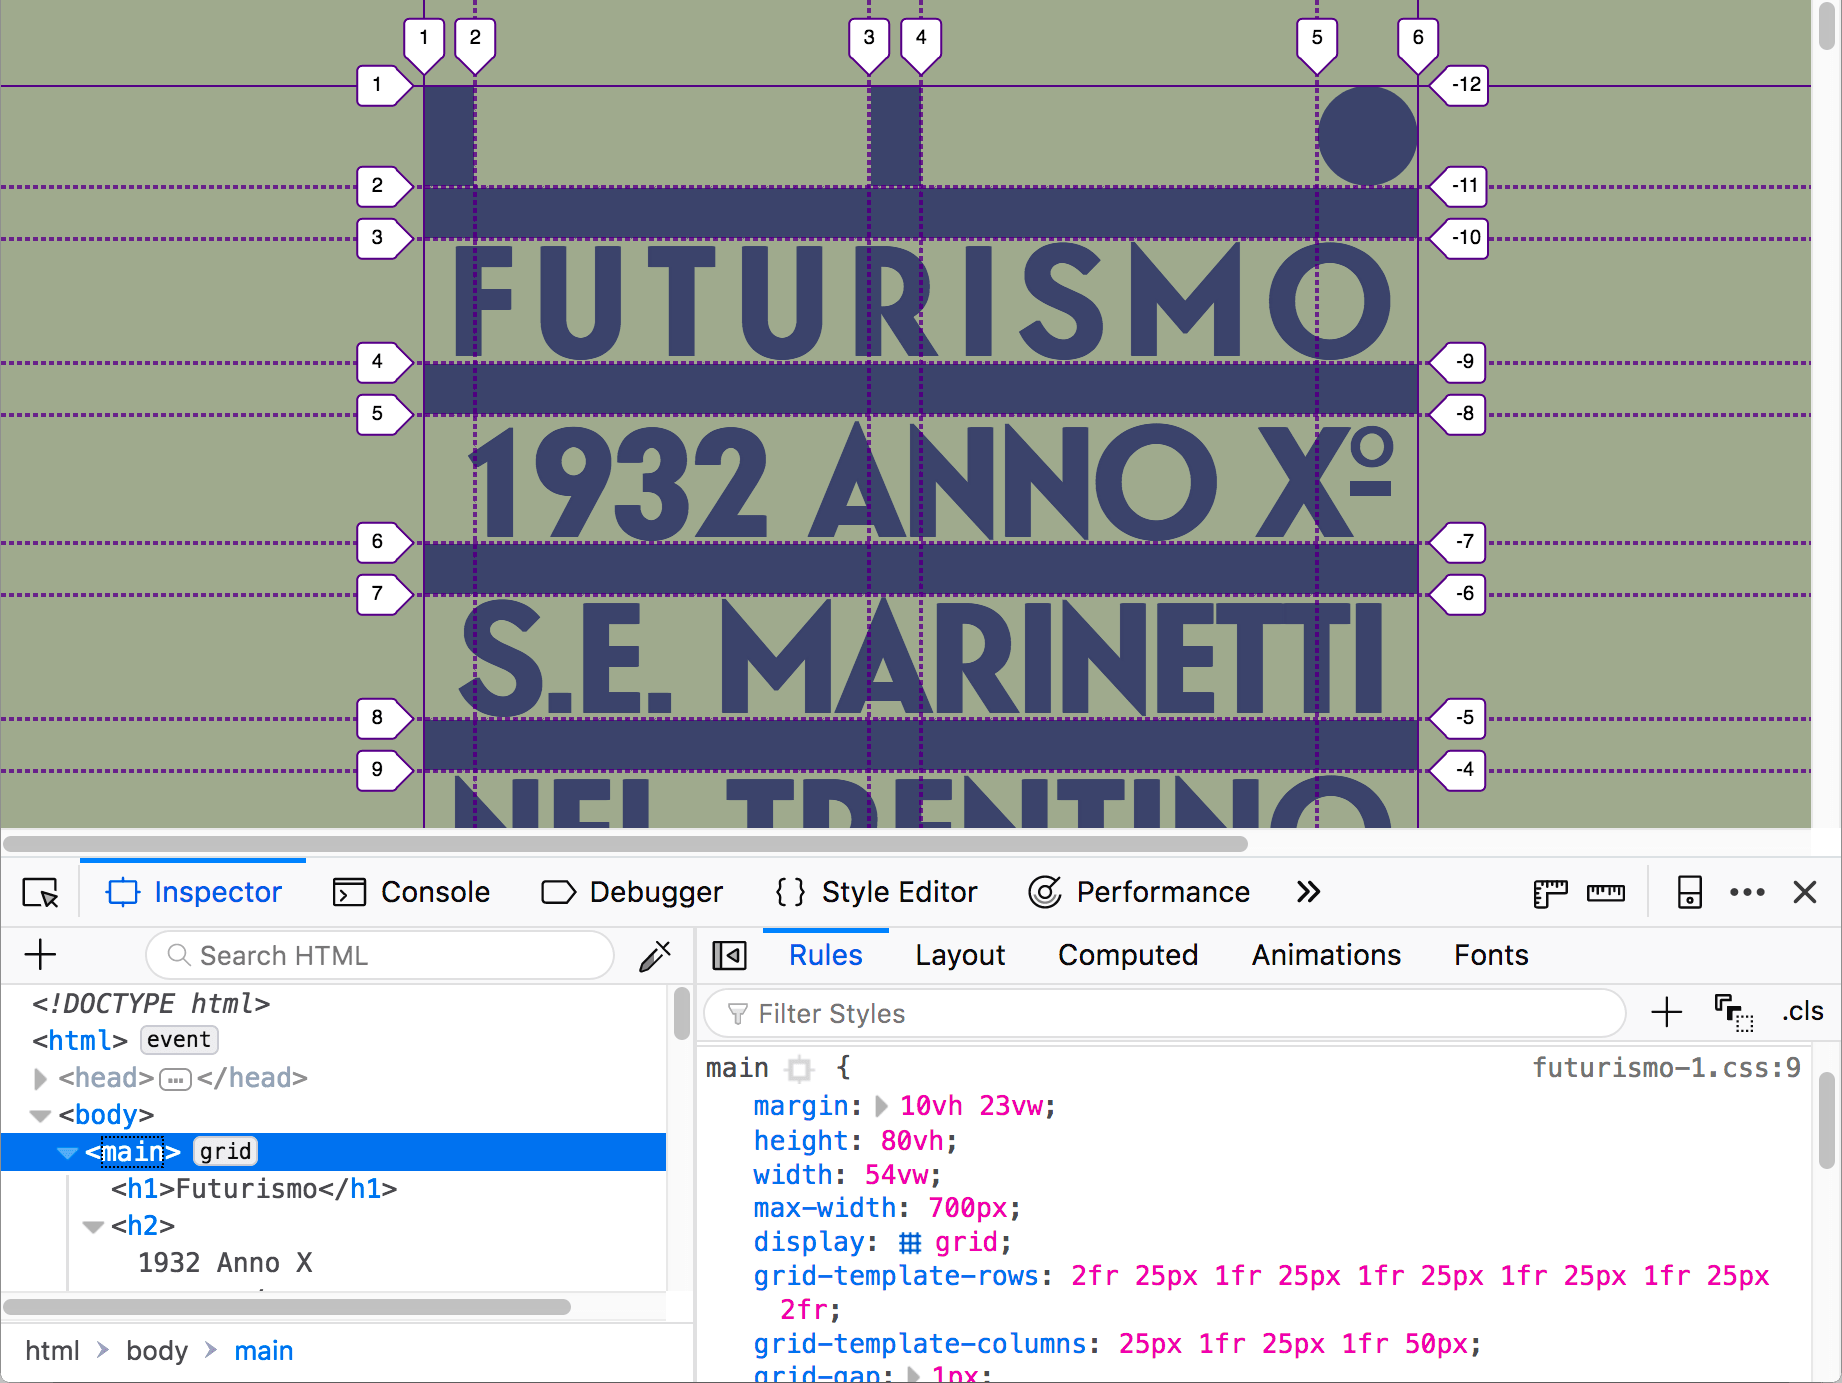Click the .cls button to edit classes
Image resolution: width=1842 pixels, height=1383 pixels.
(x=1801, y=1012)
